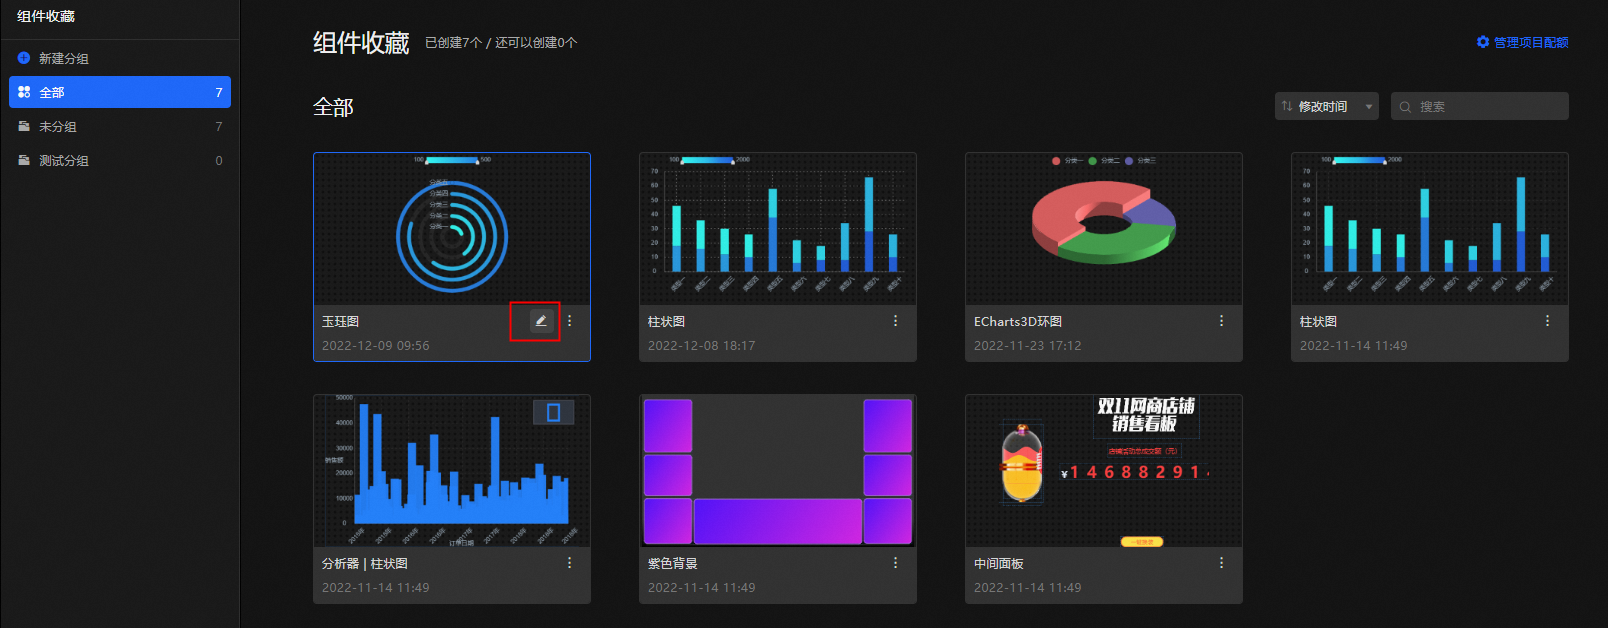Open the 测试分组 folder group
The width and height of the screenshot is (1608, 628).
pyautogui.click(x=120, y=160)
